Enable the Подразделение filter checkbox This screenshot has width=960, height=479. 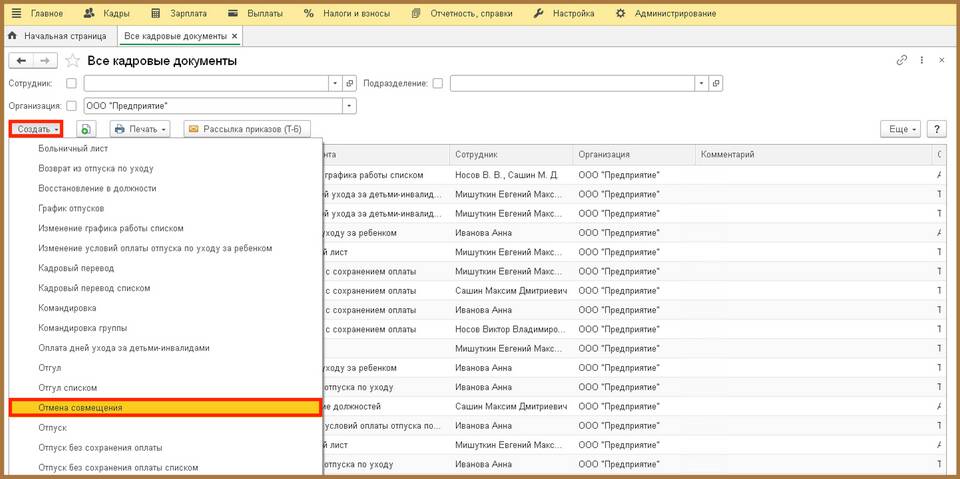tap(437, 83)
